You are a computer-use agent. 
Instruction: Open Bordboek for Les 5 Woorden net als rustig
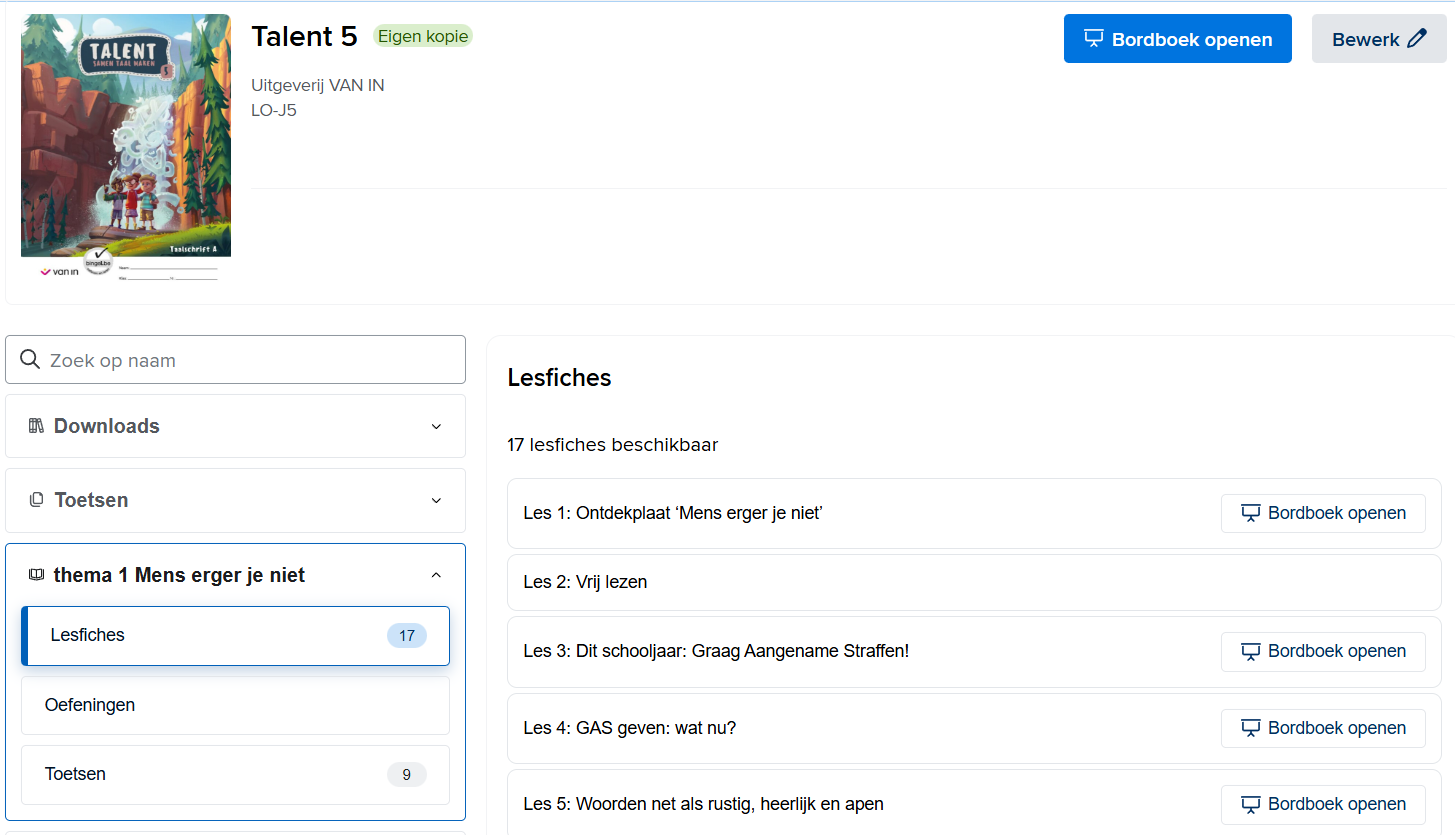[1322, 804]
